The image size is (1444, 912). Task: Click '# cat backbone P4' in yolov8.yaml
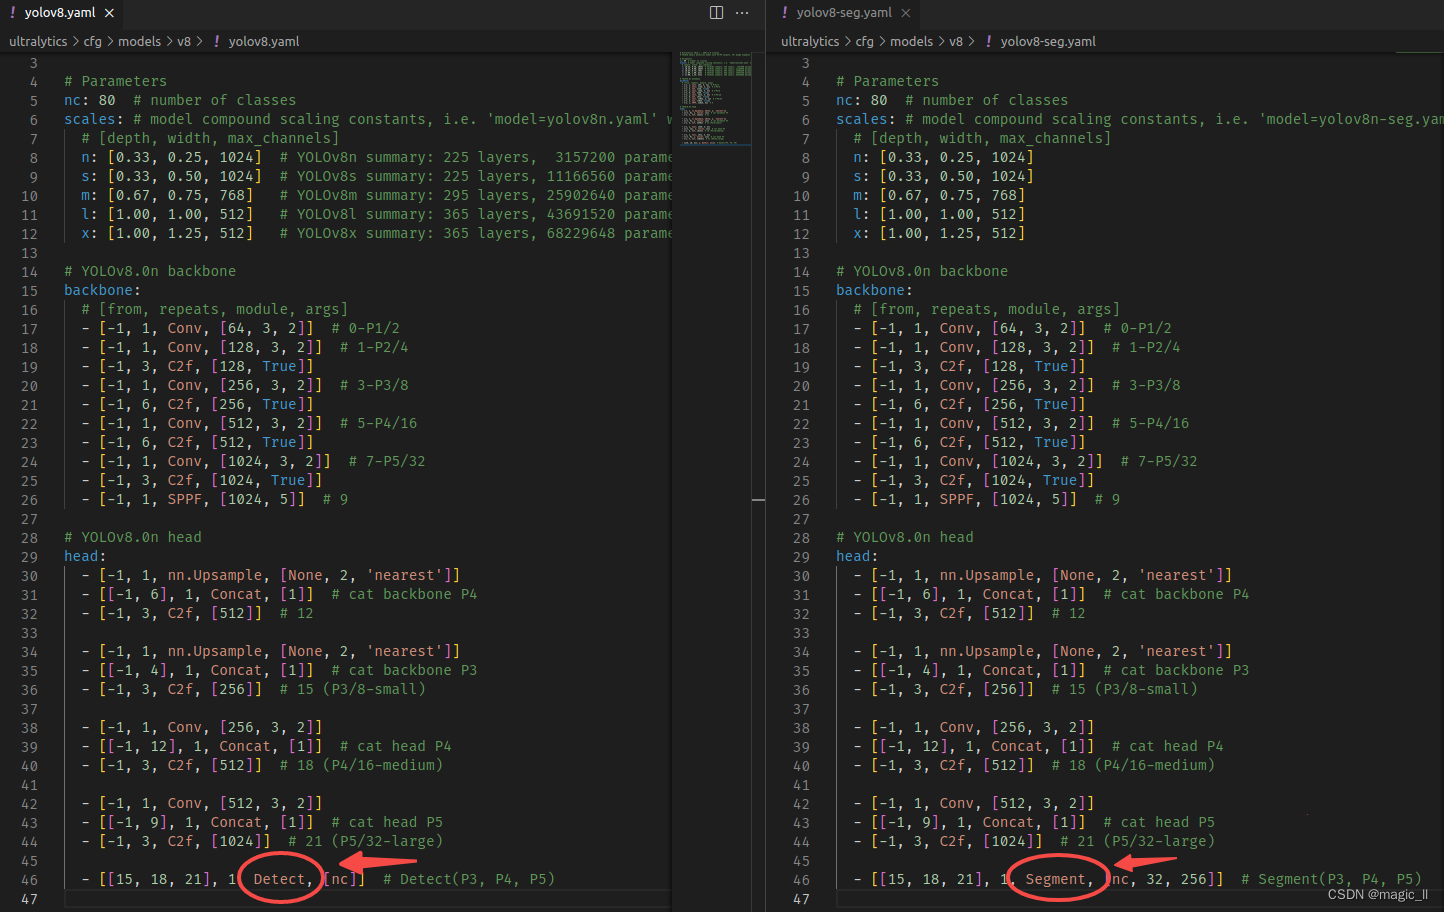click(x=404, y=594)
